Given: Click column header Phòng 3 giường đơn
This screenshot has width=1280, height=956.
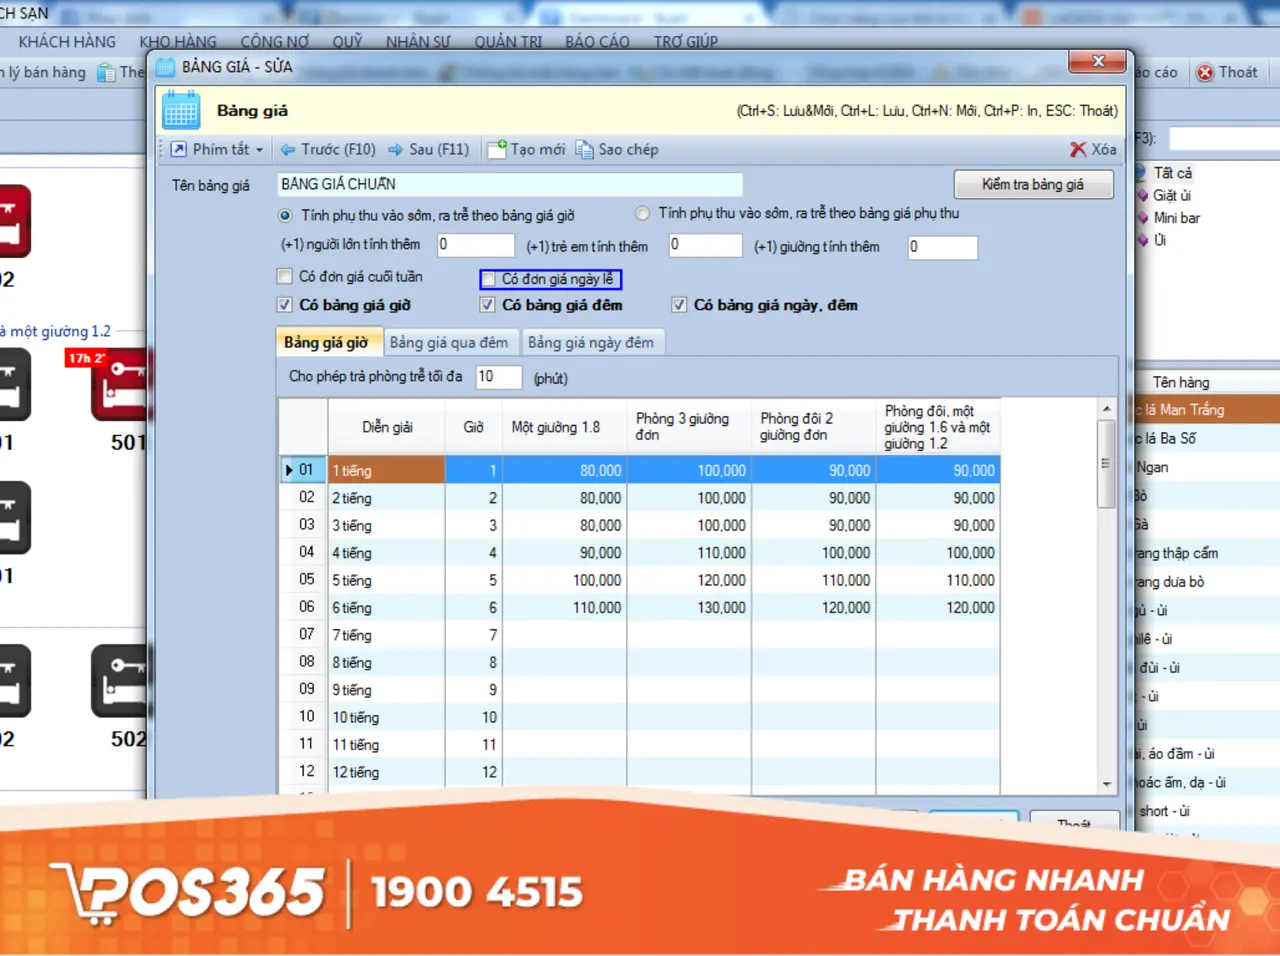Looking at the screenshot, I should point(689,427).
